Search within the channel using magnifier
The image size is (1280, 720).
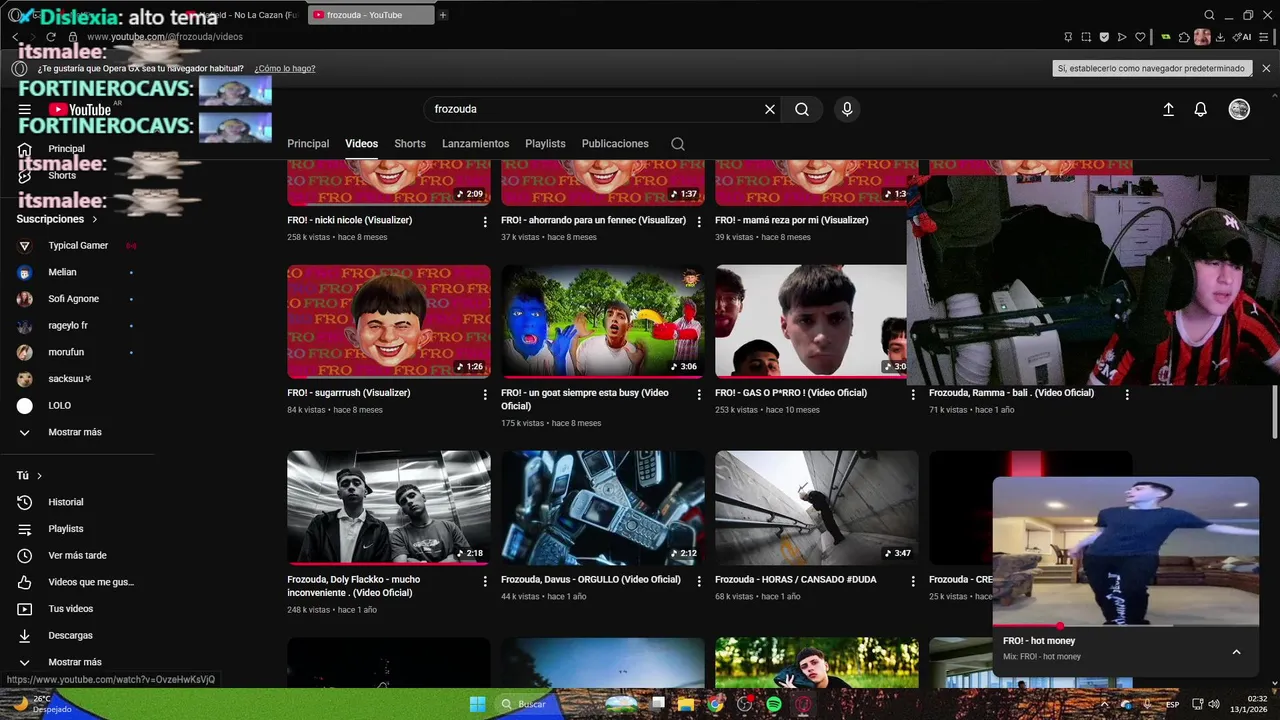[678, 144]
